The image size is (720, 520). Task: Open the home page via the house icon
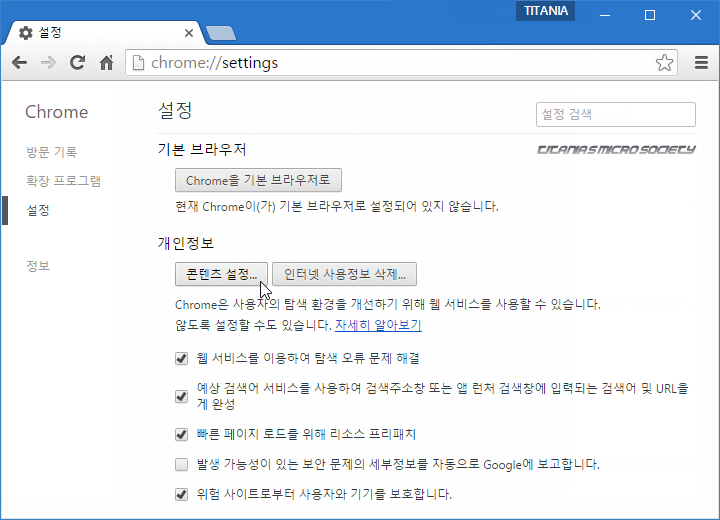click(x=107, y=62)
